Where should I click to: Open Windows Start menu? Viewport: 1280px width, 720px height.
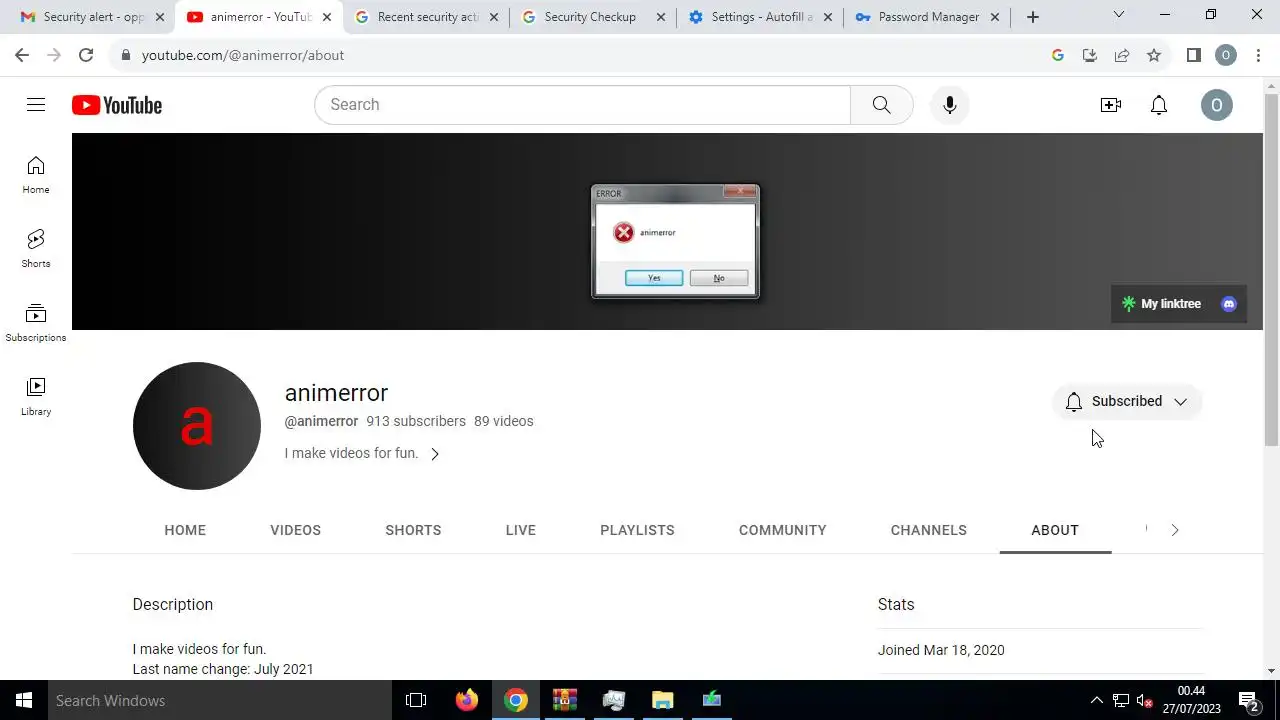coord(24,701)
